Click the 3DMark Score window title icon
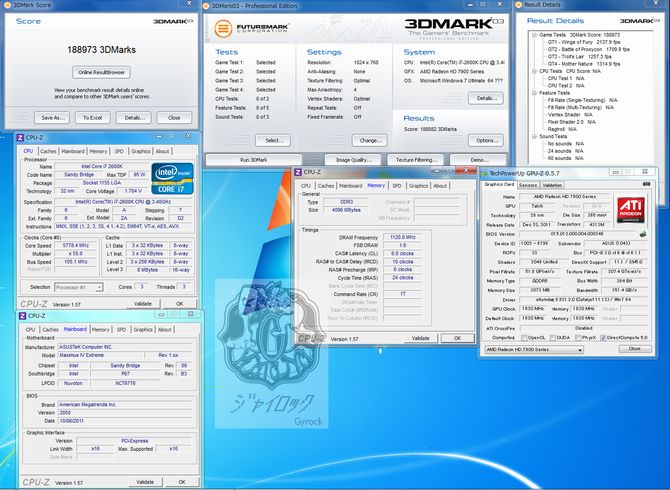The width and height of the screenshot is (670, 490). tap(7, 5)
